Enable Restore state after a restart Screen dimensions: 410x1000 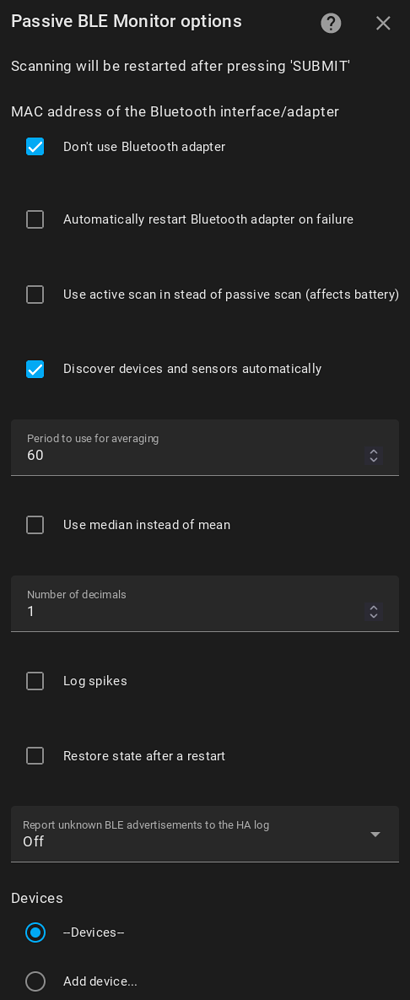(x=35, y=756)
